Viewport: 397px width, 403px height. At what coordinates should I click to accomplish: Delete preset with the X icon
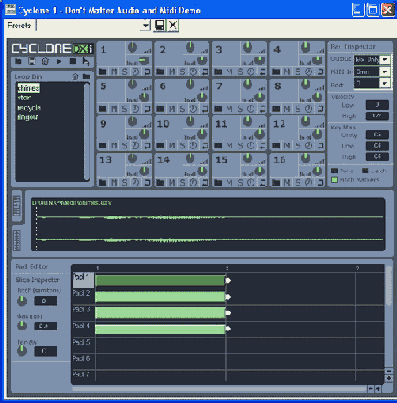click(x=173, y=25)
